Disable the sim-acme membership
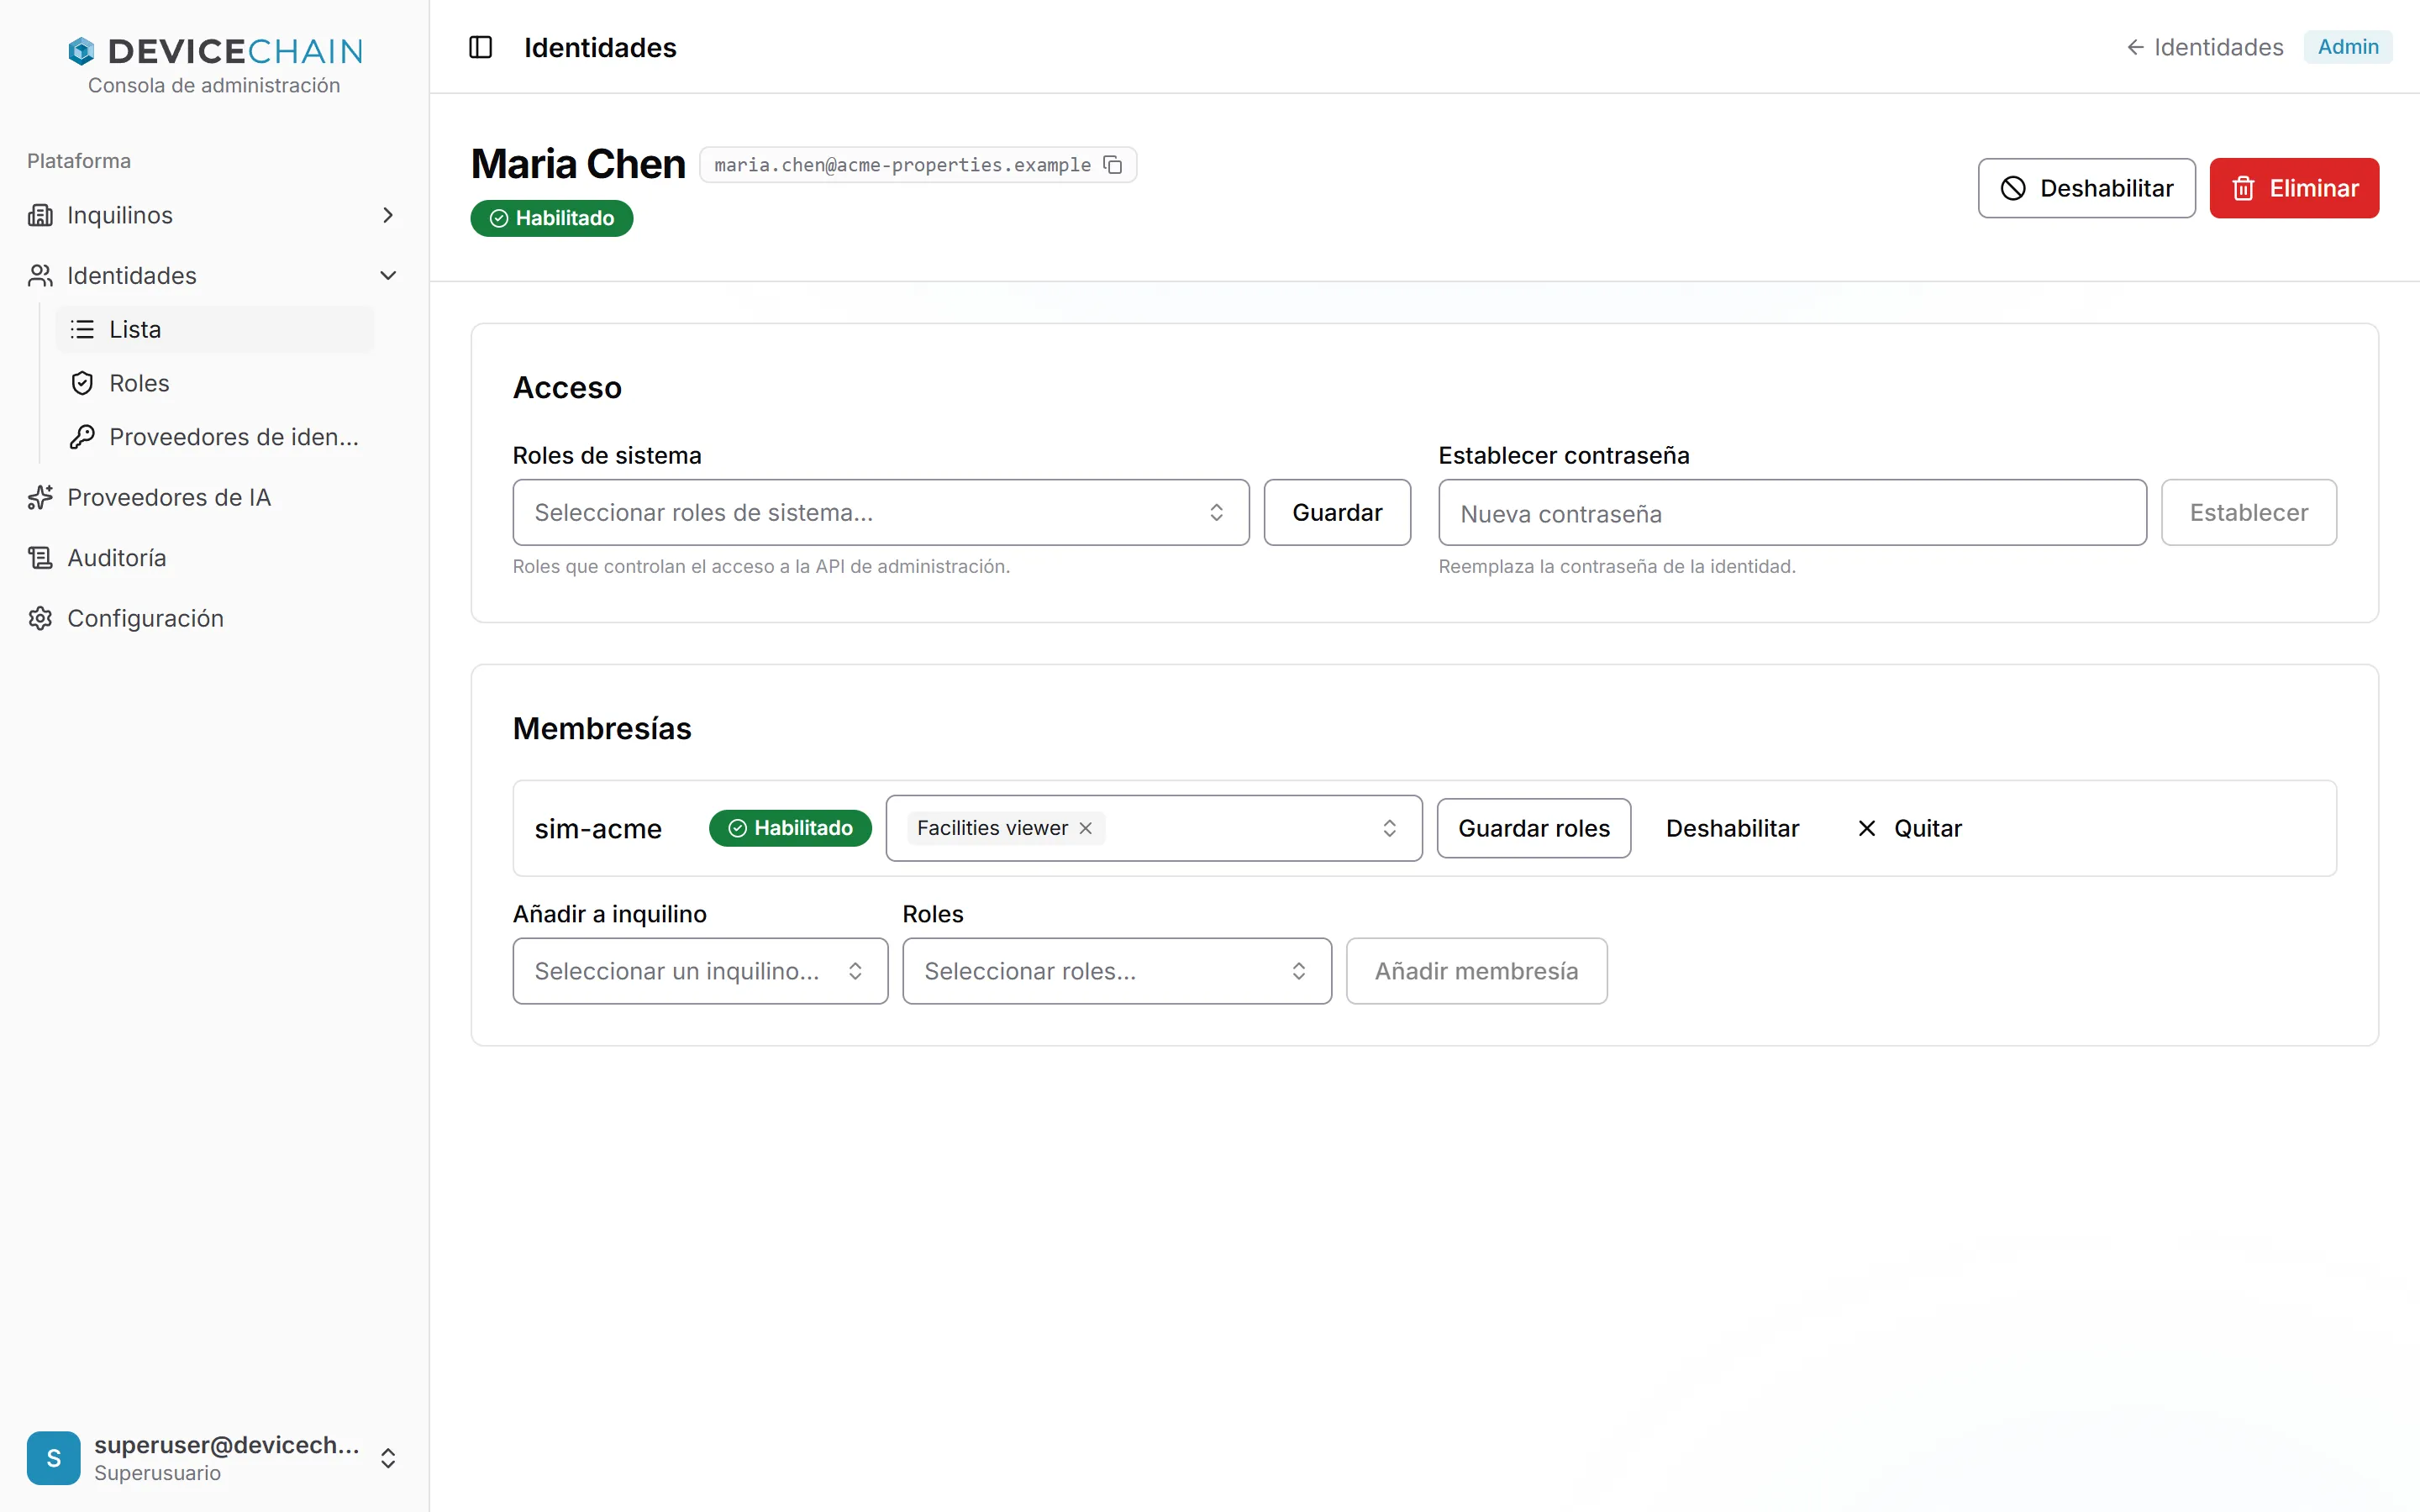 point(1732,828)
